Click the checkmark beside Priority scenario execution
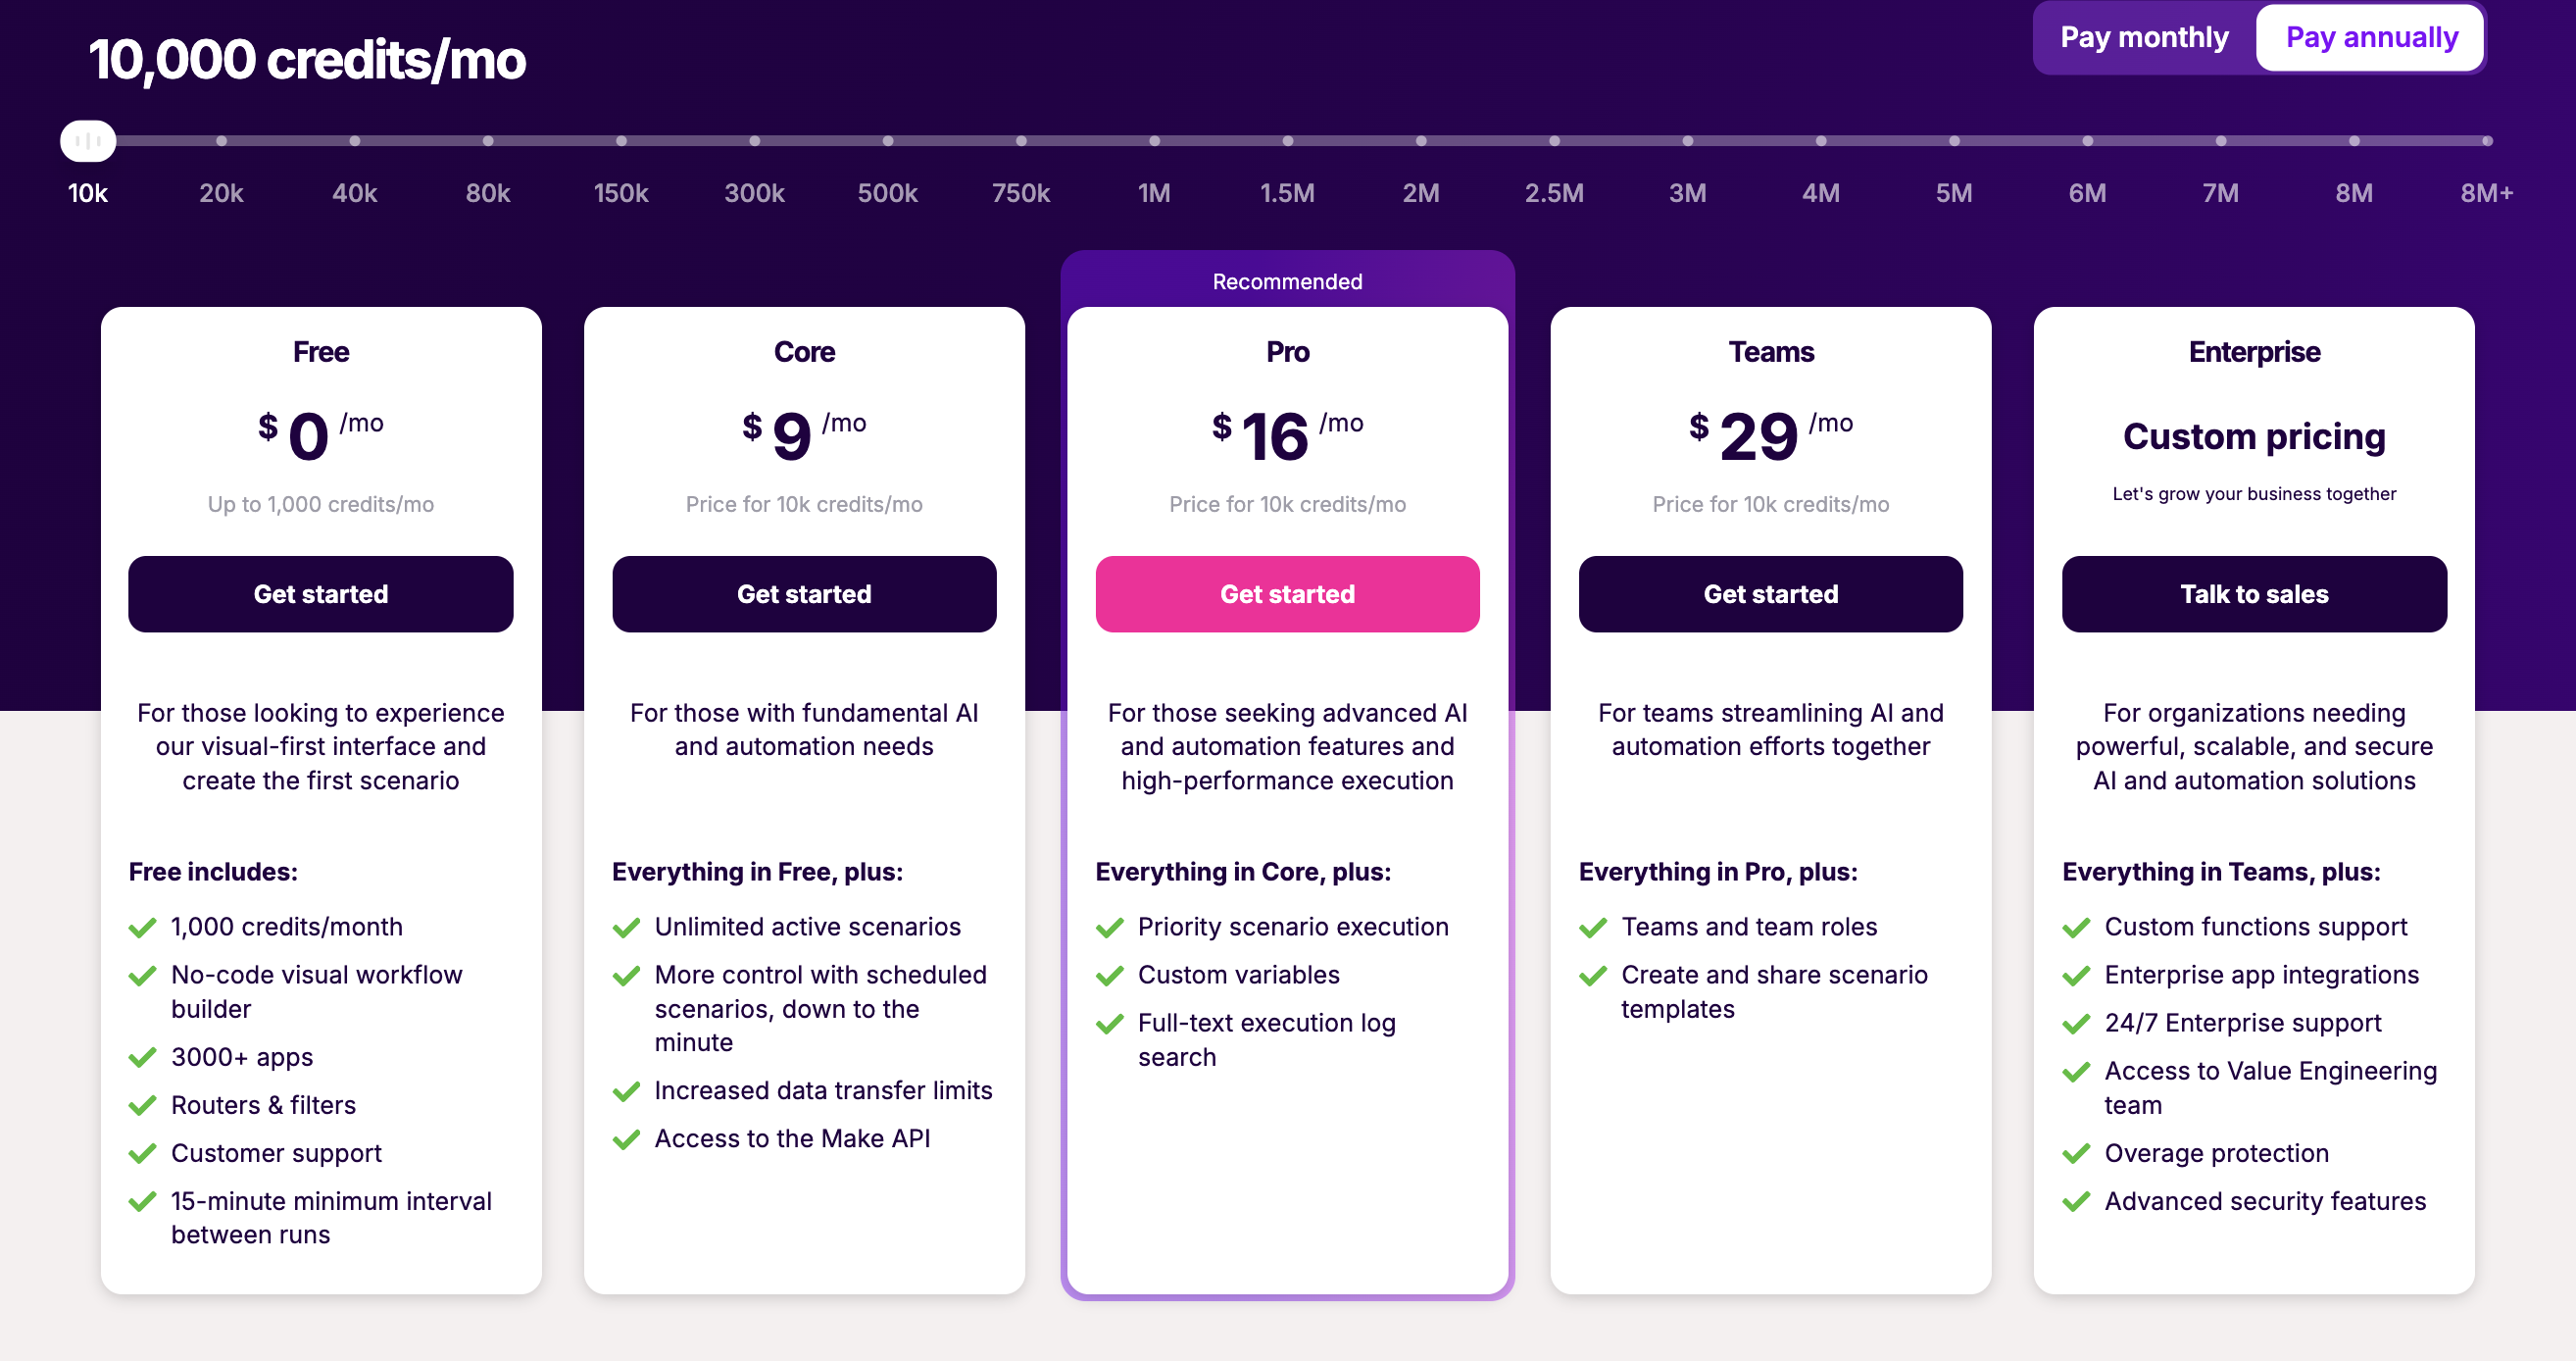 tap(1110, 927)
